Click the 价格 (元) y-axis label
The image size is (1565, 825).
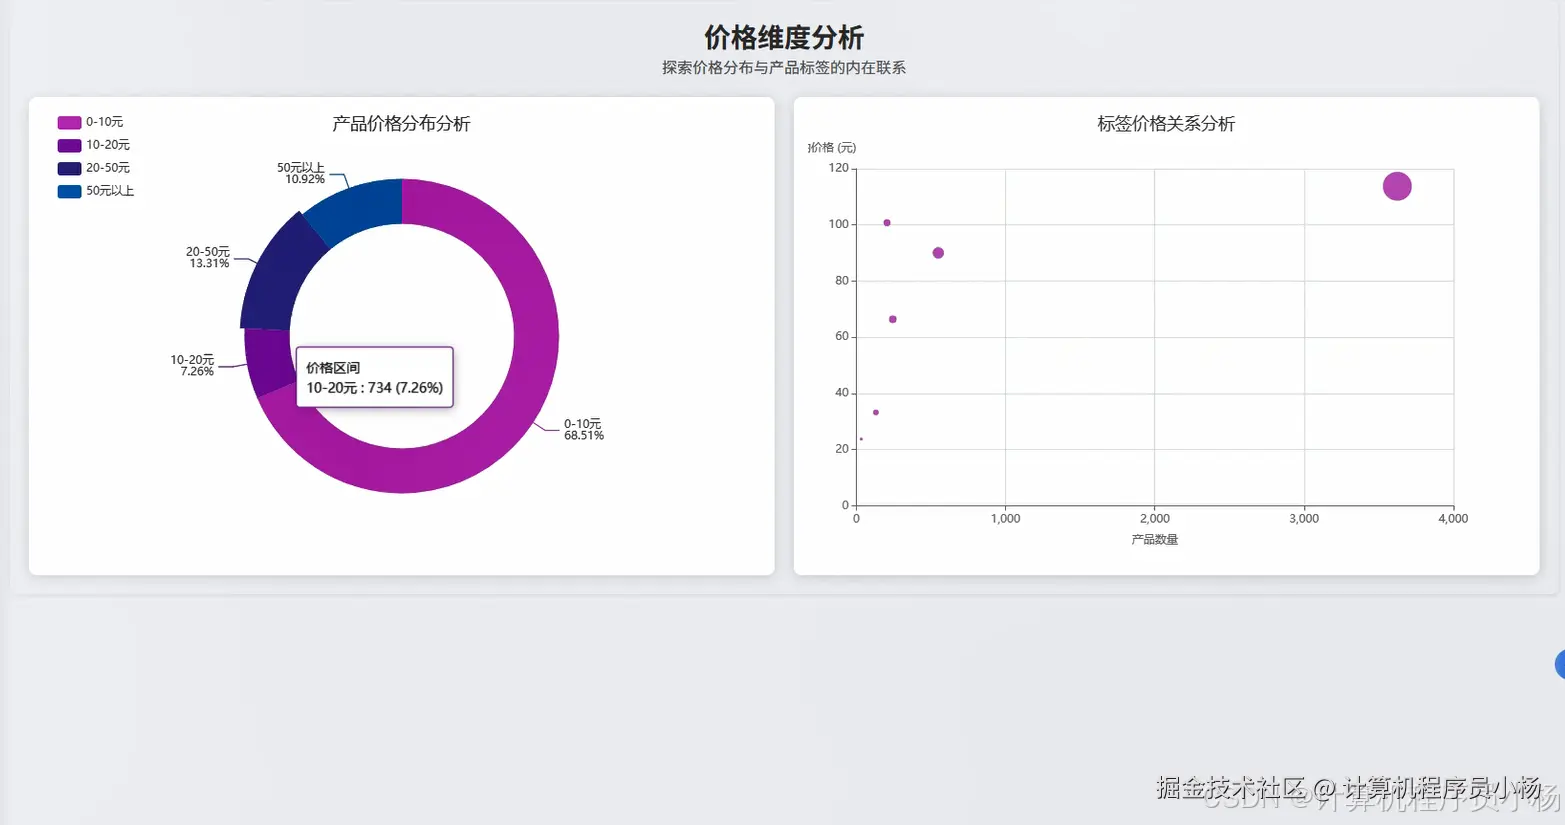click(832, 148)
